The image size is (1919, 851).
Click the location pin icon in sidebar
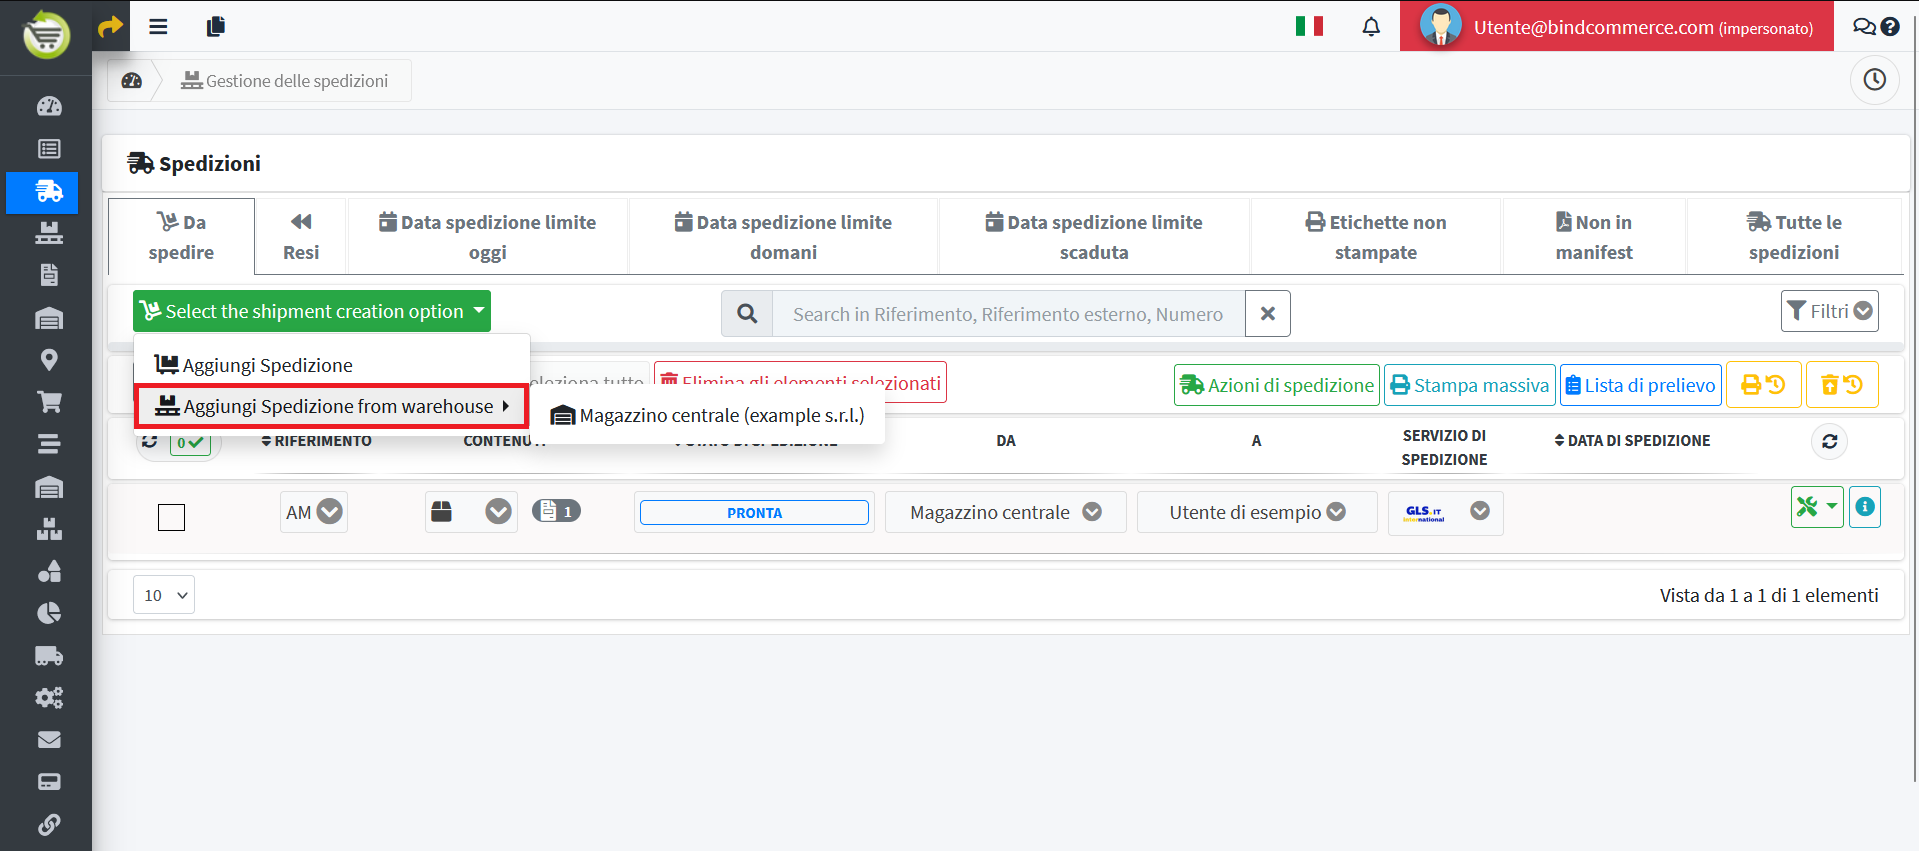48,360
